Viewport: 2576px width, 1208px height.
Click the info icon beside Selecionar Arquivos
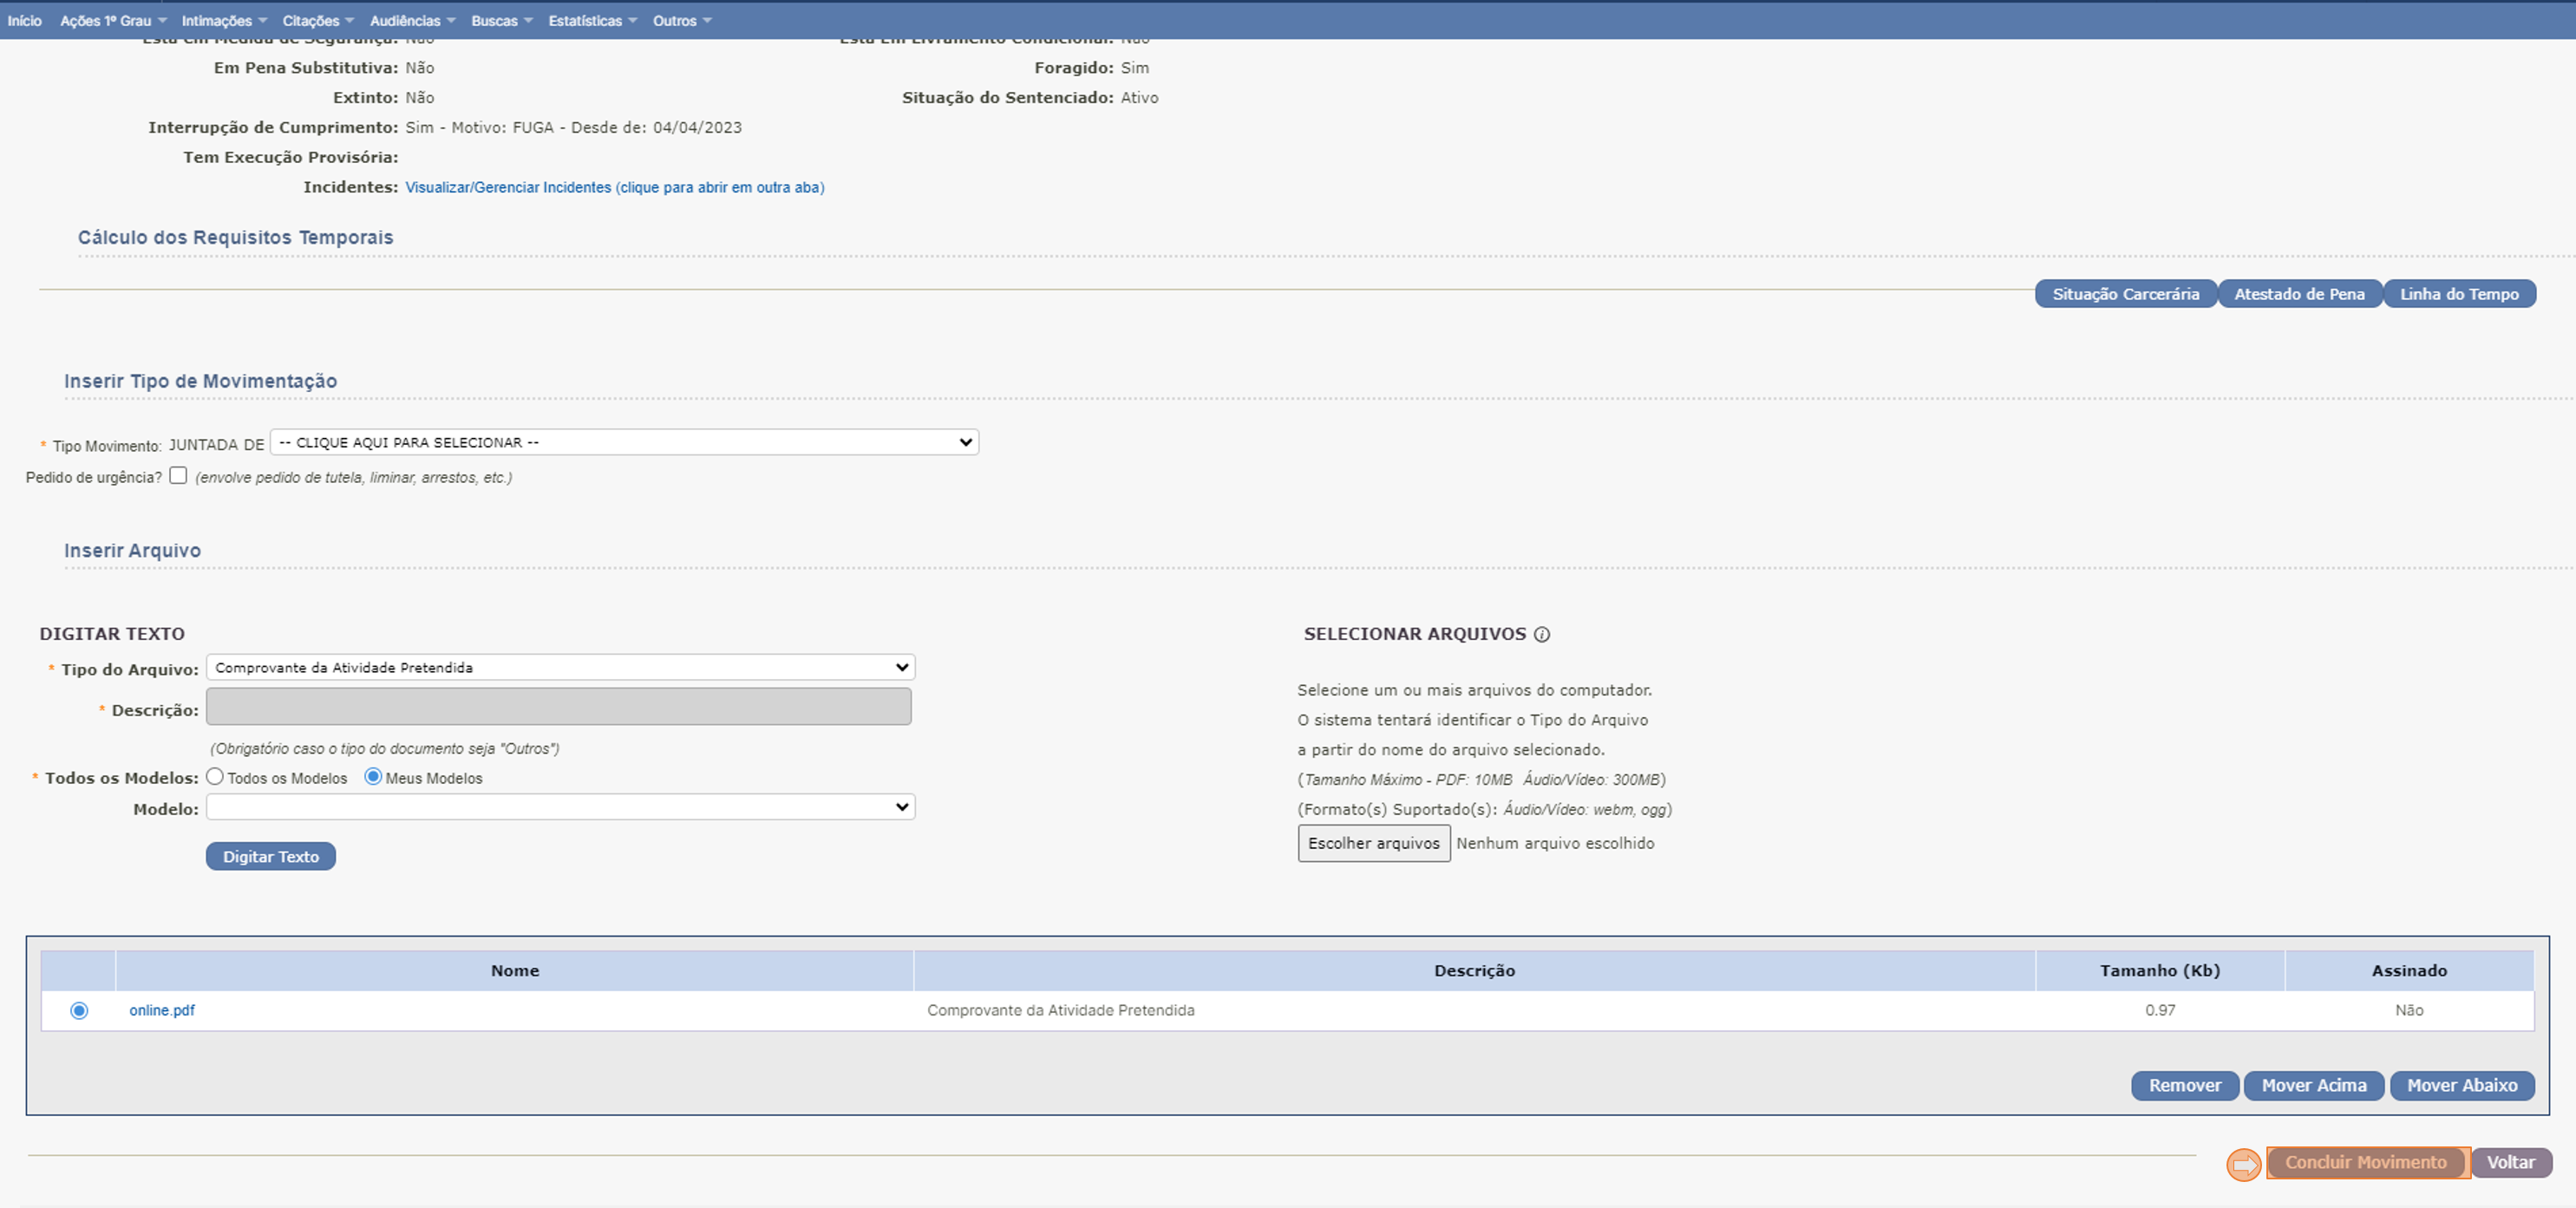pyautogui.click(x=1542, y=634)
